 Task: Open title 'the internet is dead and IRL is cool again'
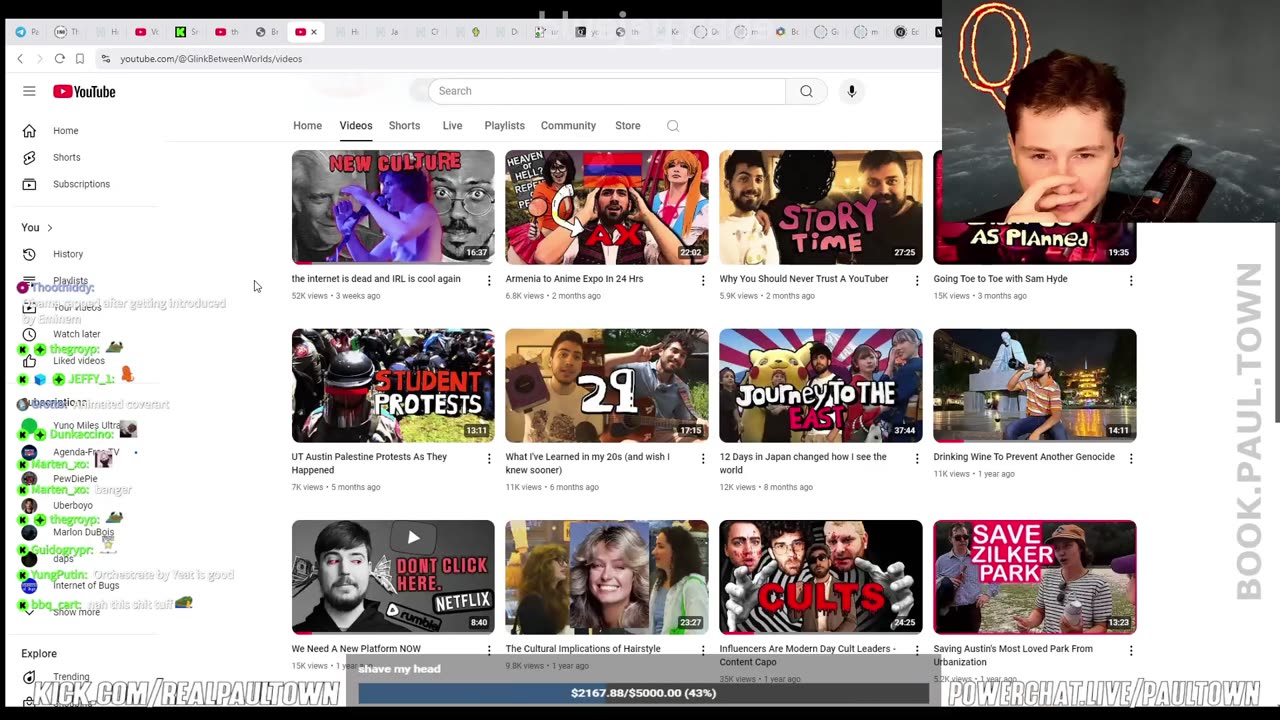click(376, 279)
